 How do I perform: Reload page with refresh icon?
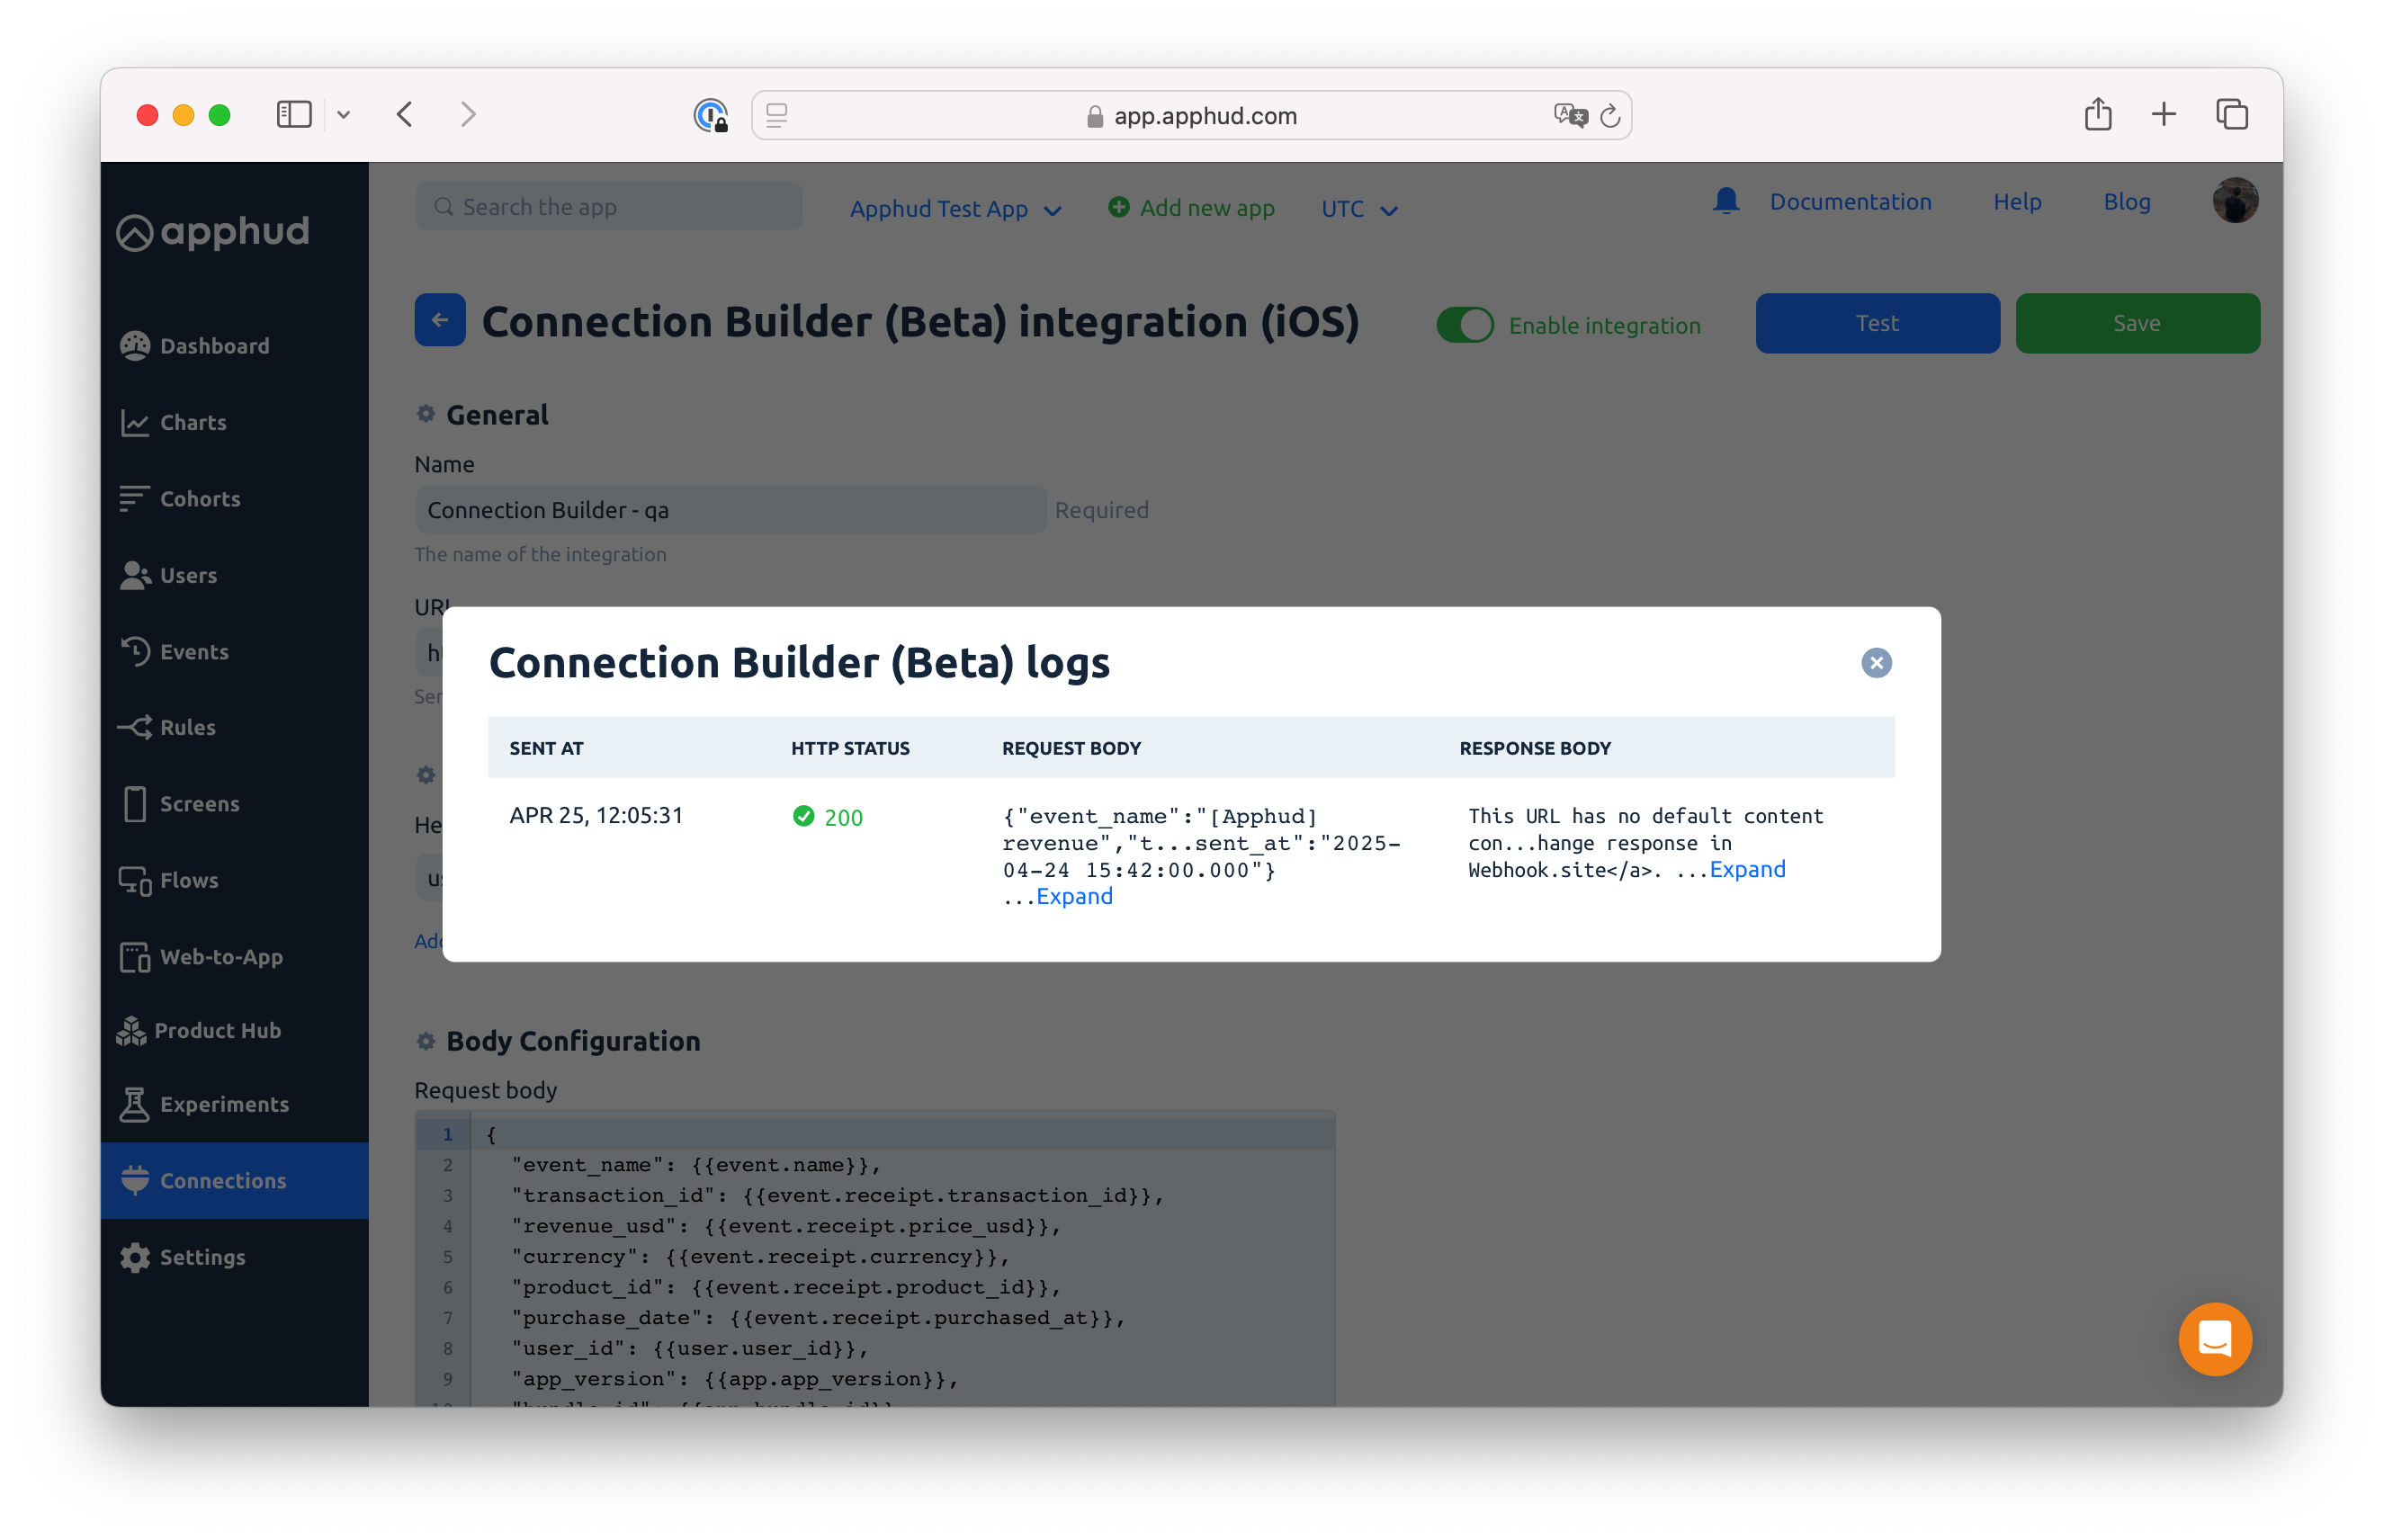tap(1609, 116)
